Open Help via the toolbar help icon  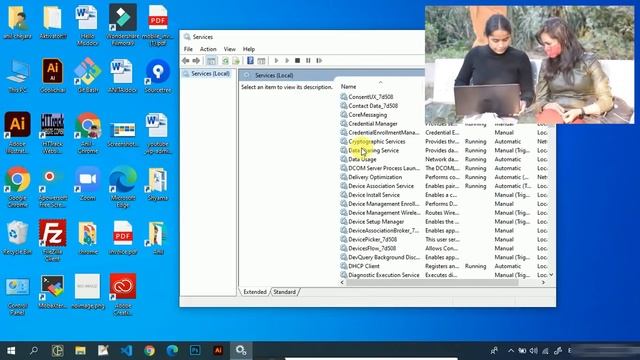pos(250,61)
